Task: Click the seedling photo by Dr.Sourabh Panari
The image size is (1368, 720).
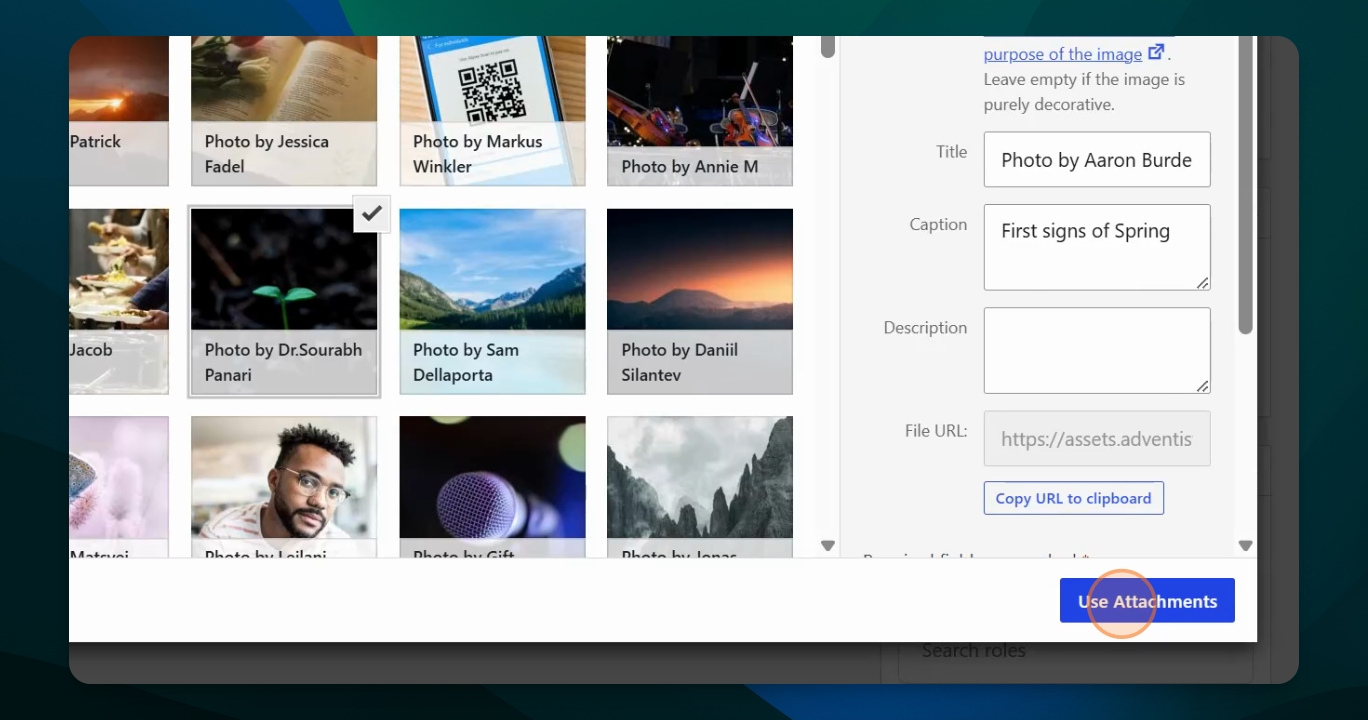Action: (x=284, y=302)
